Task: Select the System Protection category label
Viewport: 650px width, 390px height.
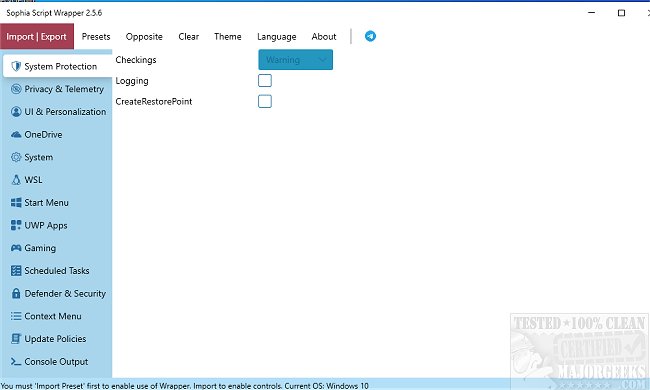Action: [x=61, y=66]
